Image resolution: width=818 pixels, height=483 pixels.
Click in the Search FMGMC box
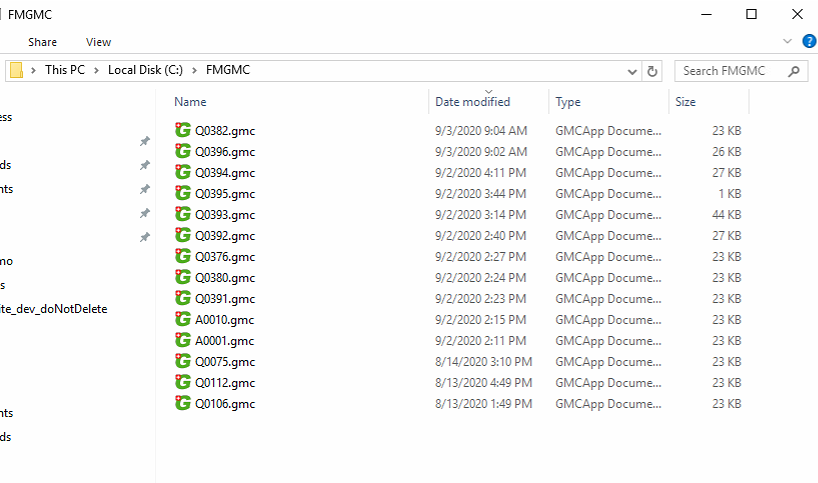coord(730,71)
